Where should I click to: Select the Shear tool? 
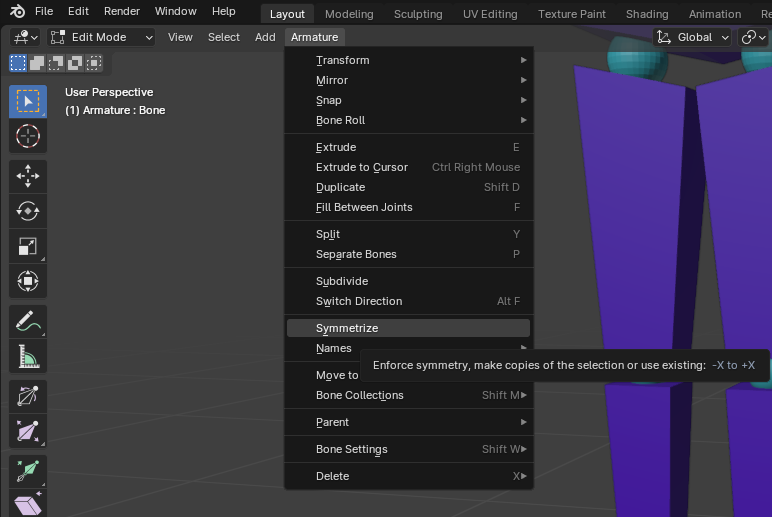pyautogui.click(x=28, y=504)
